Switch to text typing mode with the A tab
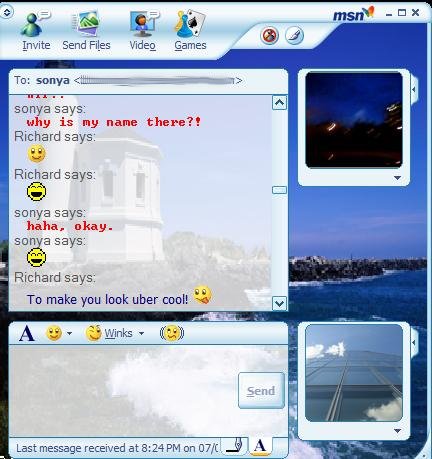 coord(260,445)
